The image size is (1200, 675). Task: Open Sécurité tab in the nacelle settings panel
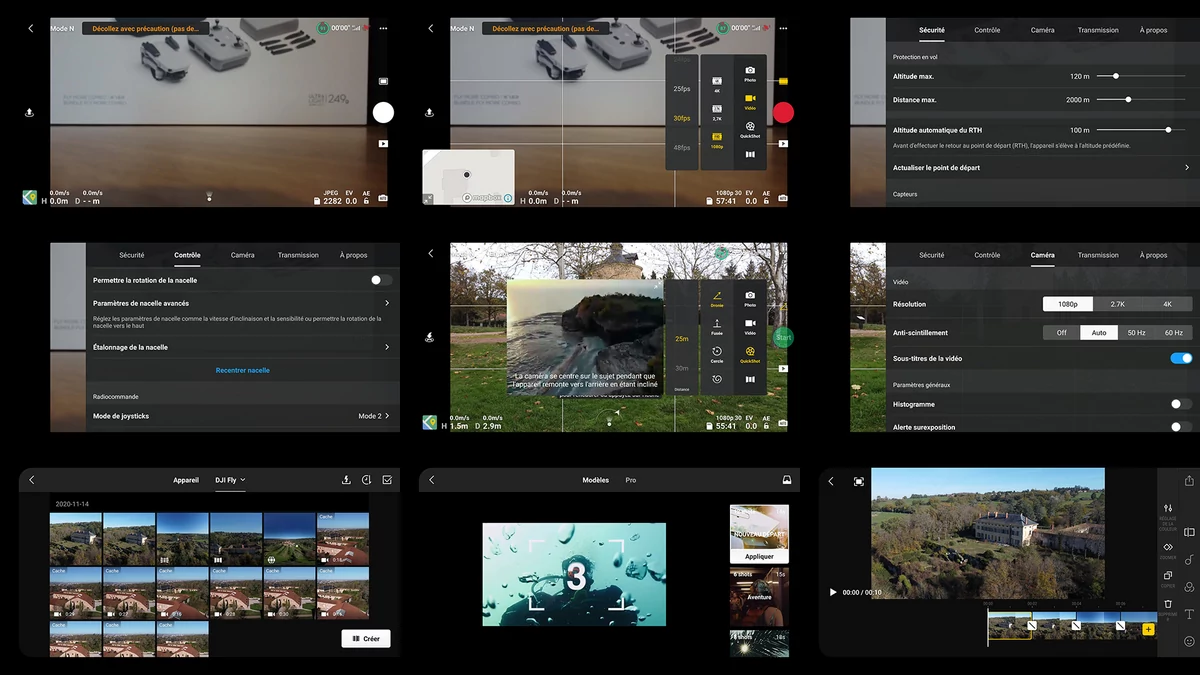click(132, 255)
